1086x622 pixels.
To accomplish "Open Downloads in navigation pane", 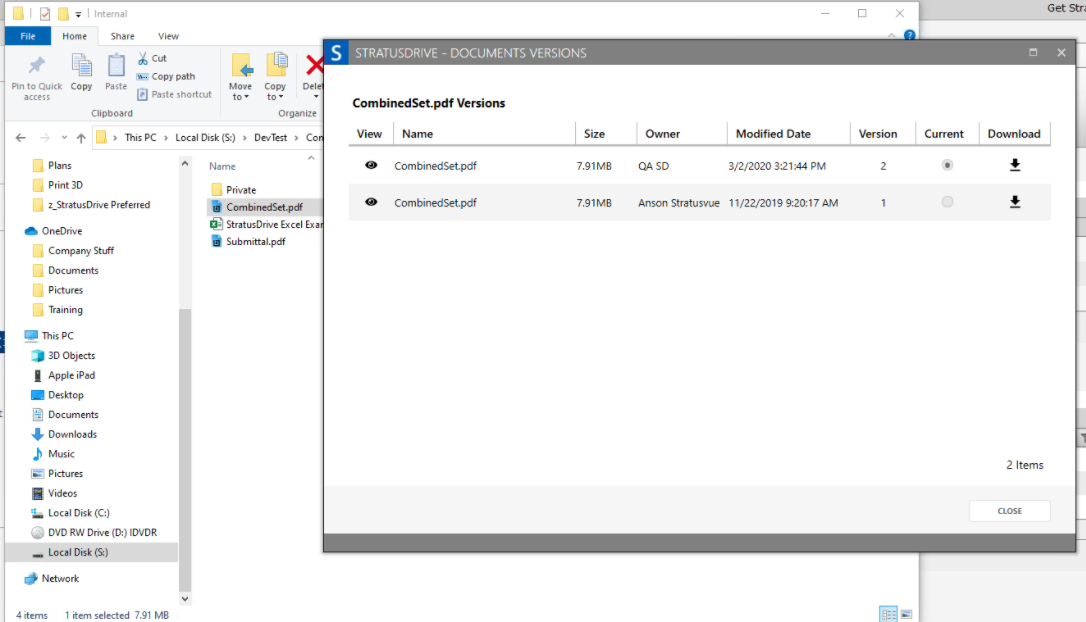I will pos(72,434).
